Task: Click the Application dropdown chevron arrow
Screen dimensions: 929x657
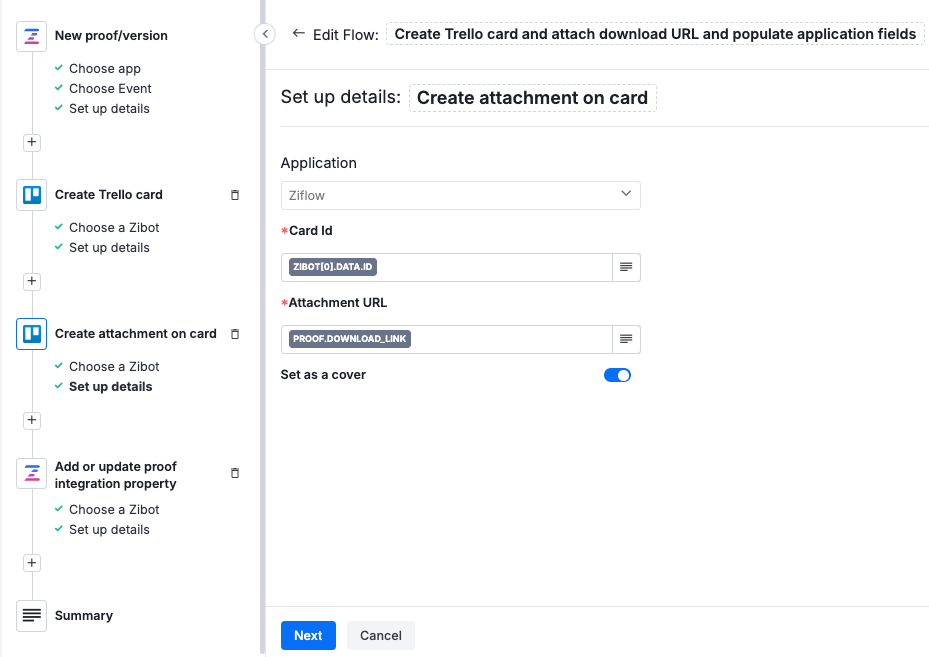Action: [626, 194]
